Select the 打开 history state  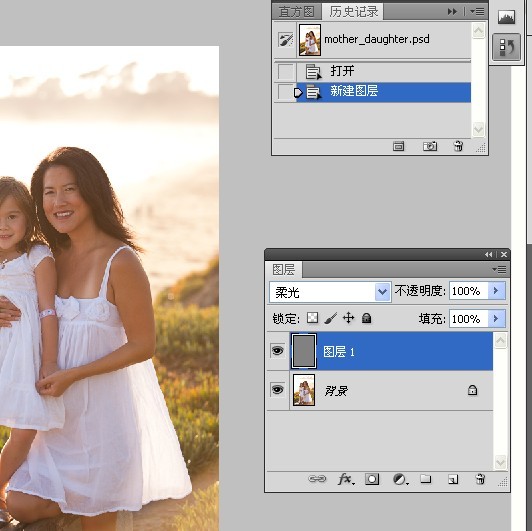(x=384, y=72)
